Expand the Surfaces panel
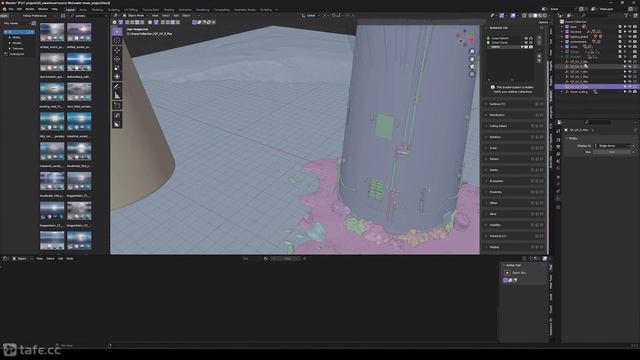640x360 pixels. pos(514,104)
